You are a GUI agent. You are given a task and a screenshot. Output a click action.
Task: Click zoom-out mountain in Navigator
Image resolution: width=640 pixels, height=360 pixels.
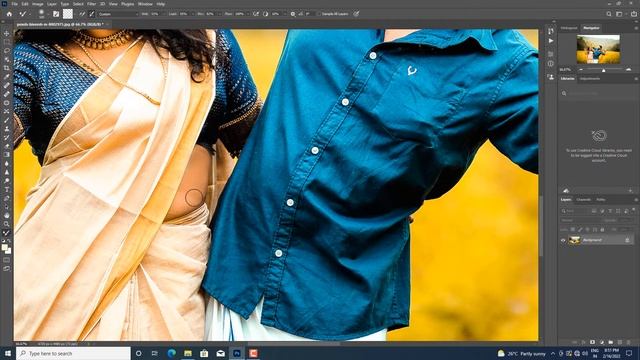pos(581,70)
